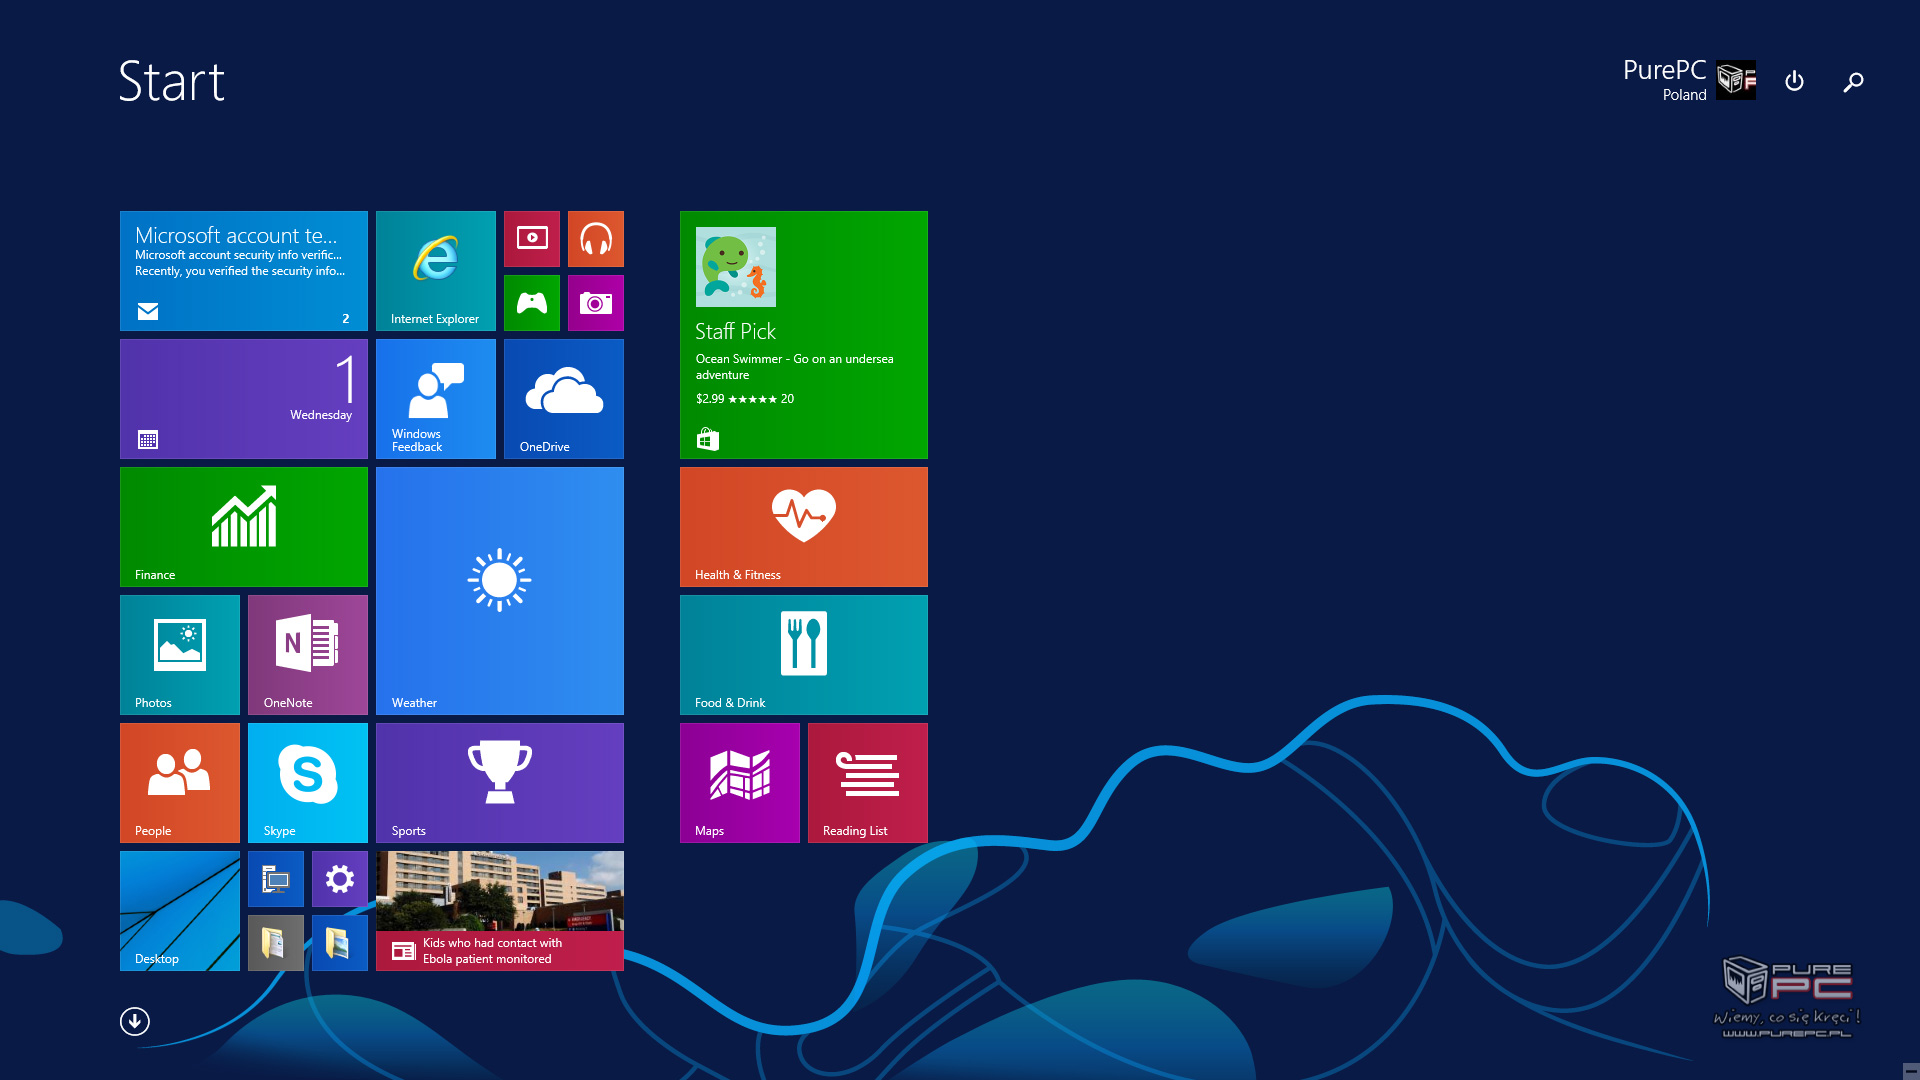This screenshot has height=1080, width=1920.
Task: Launch the OneNote tile
Action: pos(308,655)
